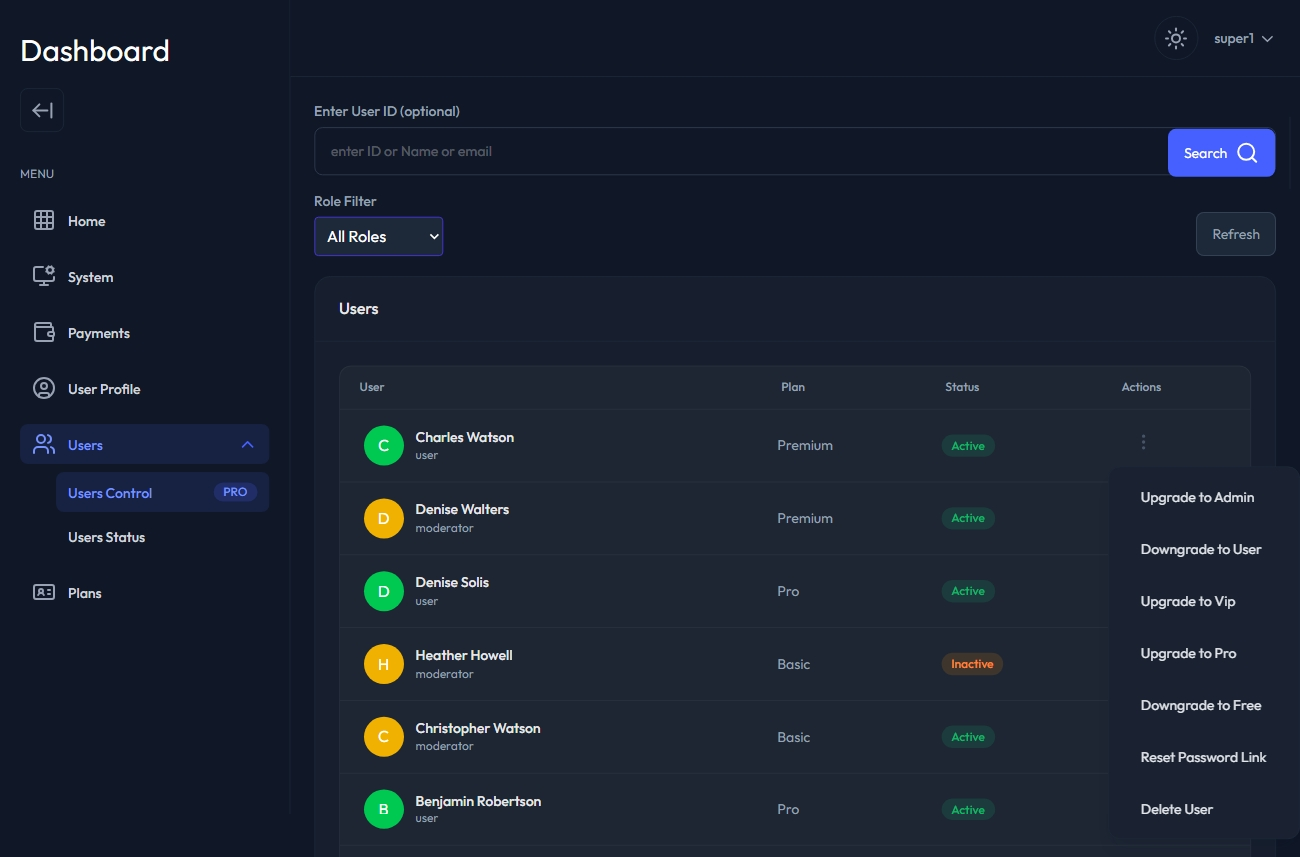Viewport: 1300px width, 857px height.
Task: Click the System monitor icon
Action: click(x=44, y=277)
